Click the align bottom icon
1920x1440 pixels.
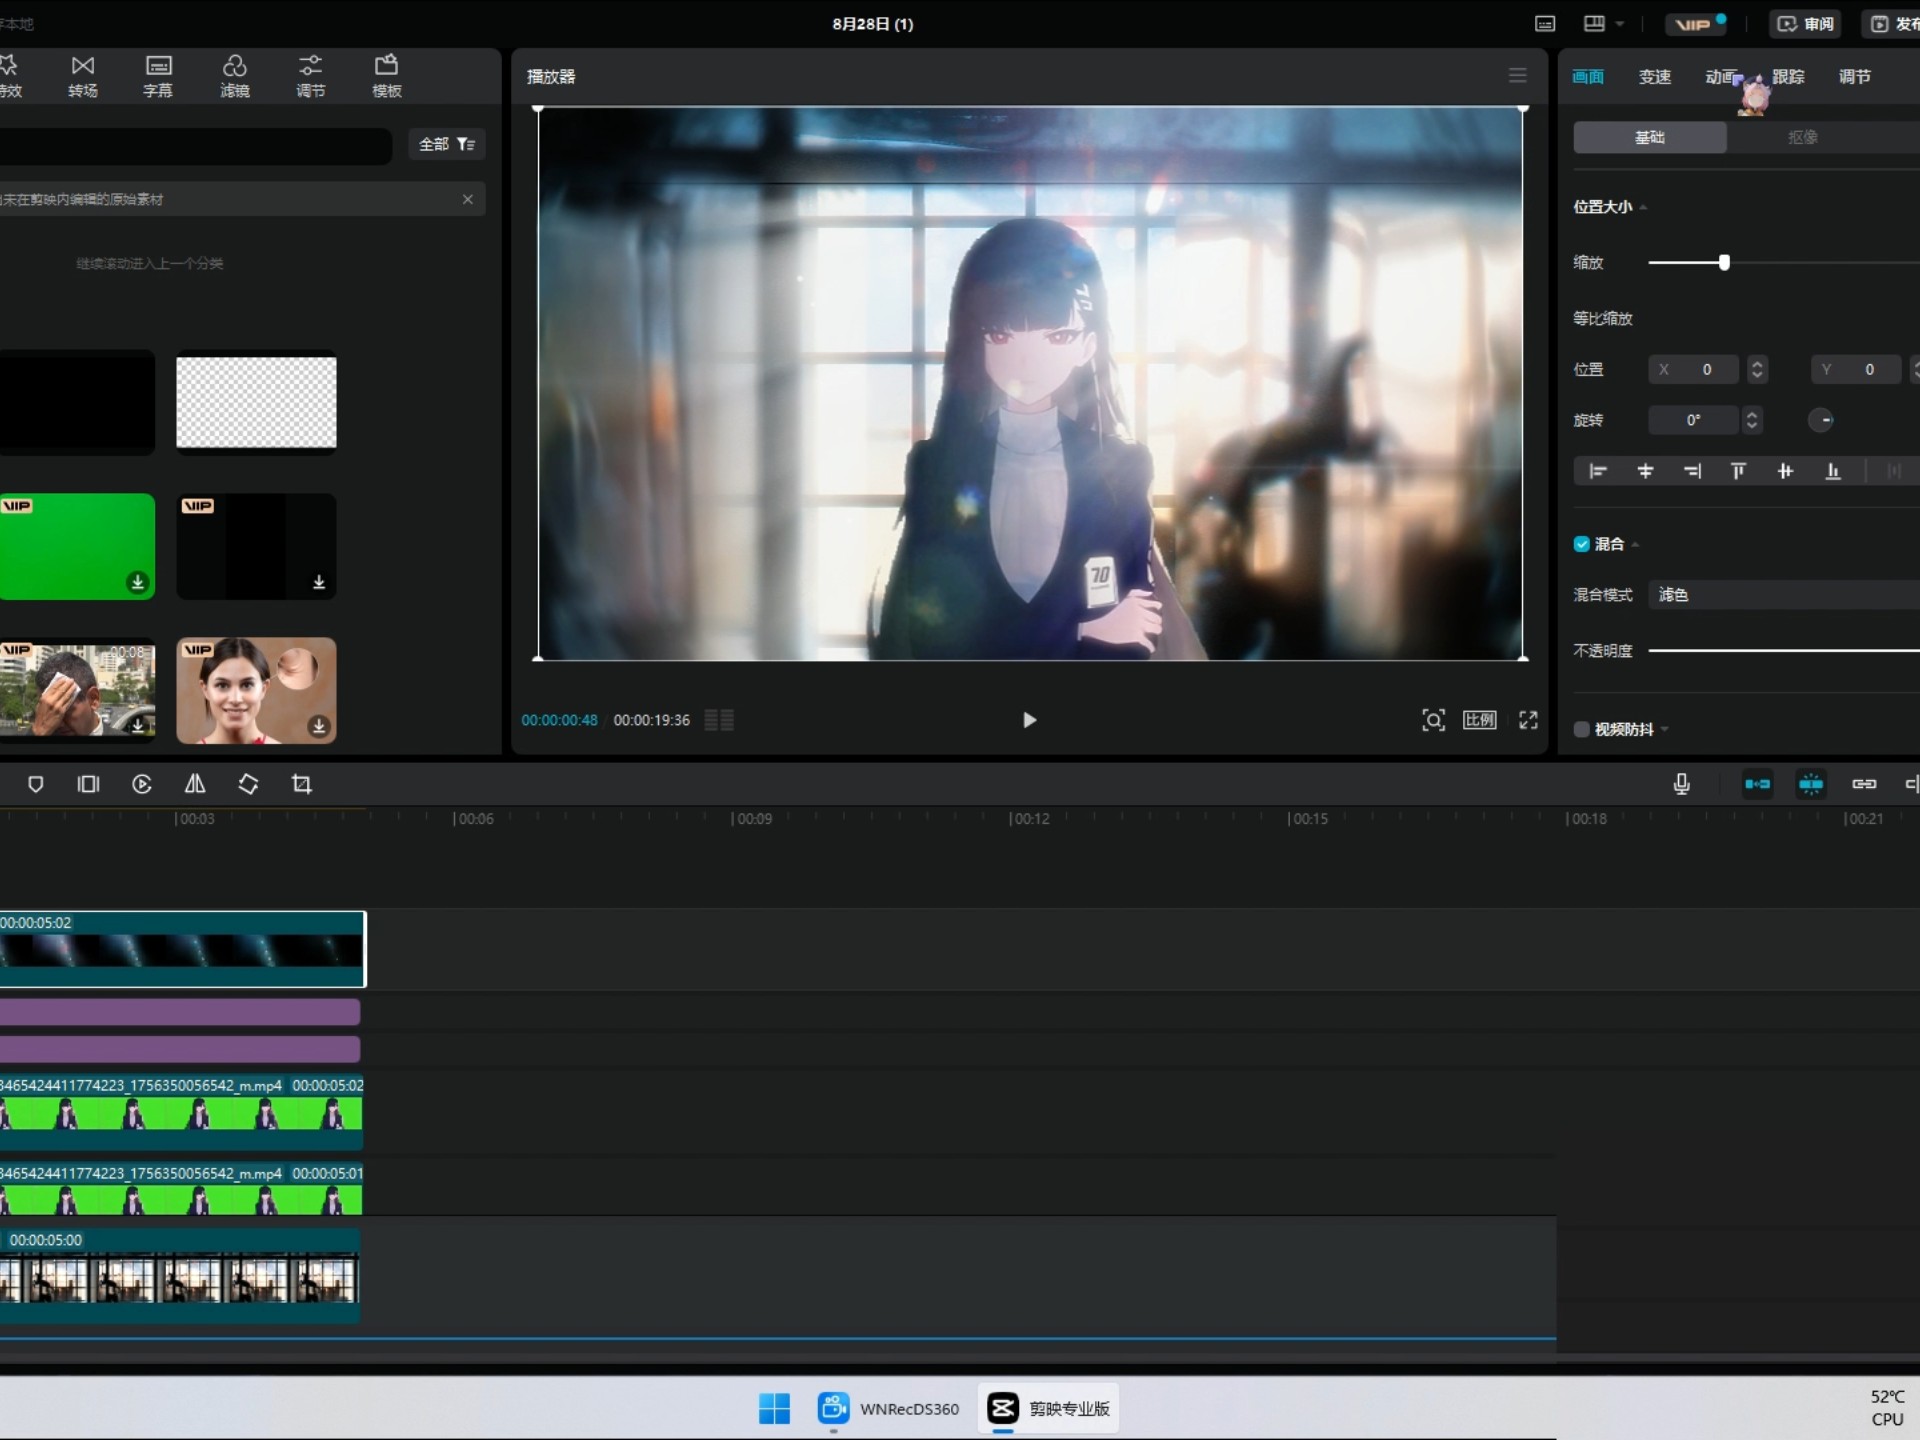pos(1833,471)
